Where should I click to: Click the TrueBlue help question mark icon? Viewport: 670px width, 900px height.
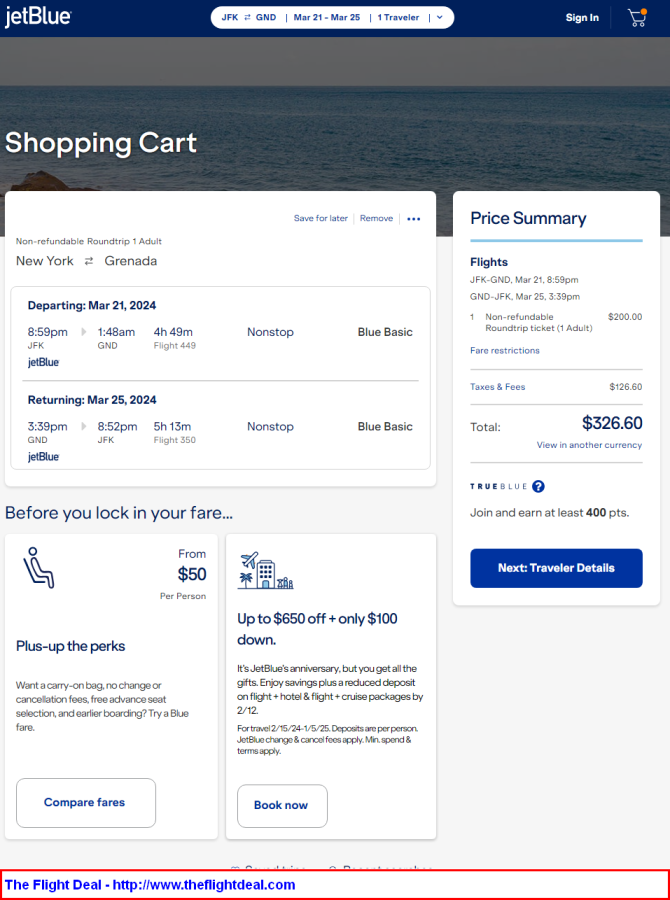pyautogui.click(x=538, y=487)
